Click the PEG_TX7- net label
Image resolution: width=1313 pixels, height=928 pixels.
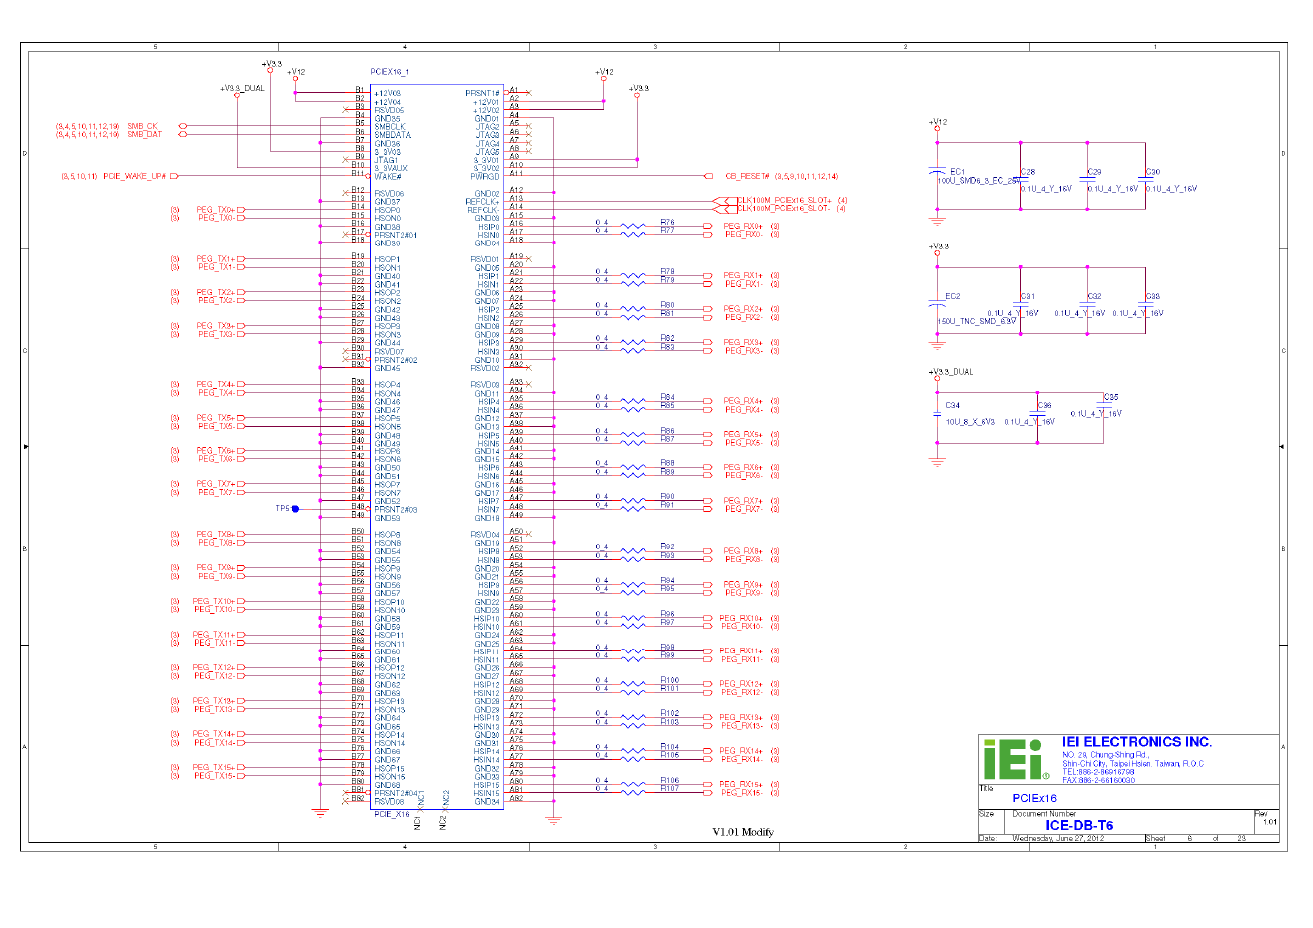coord(215,493)
